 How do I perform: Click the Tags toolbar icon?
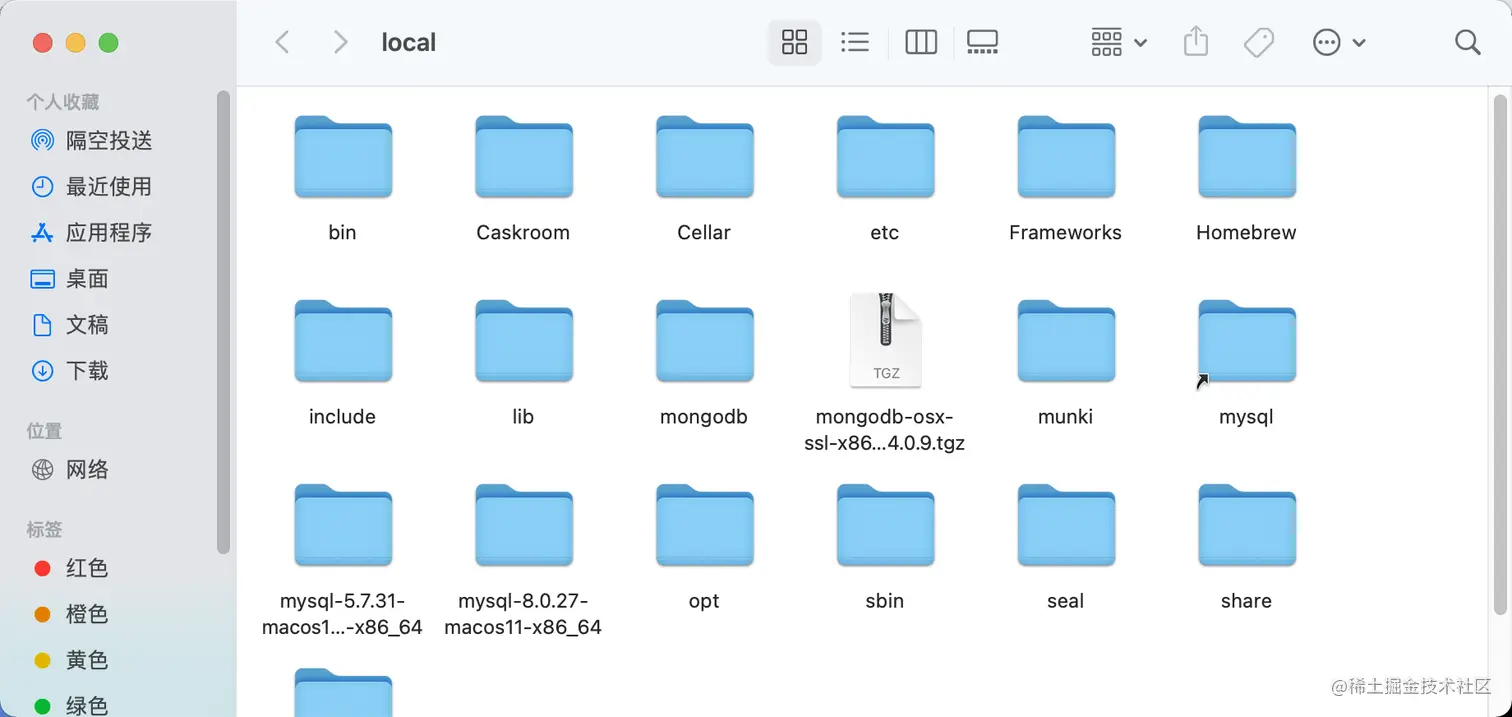(x=1258, y=42)
